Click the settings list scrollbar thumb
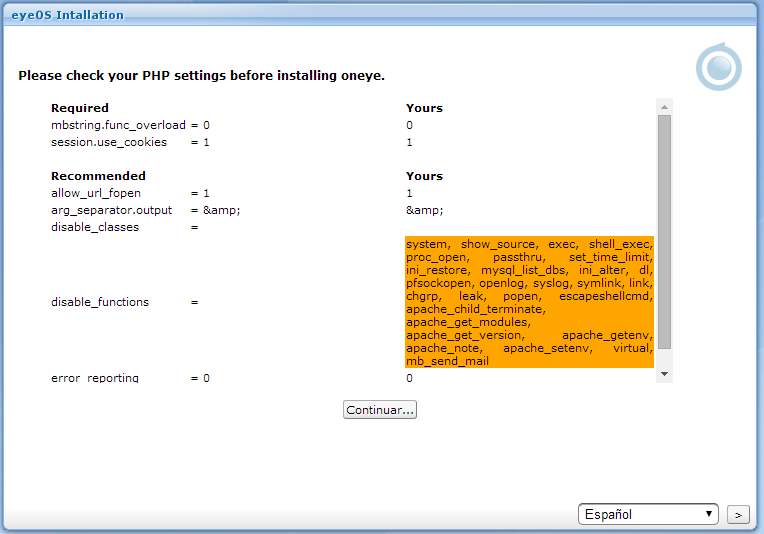Image resolution: width=764 pixels, height=534 pixels. pyautogui.click(x=664, y=232)
